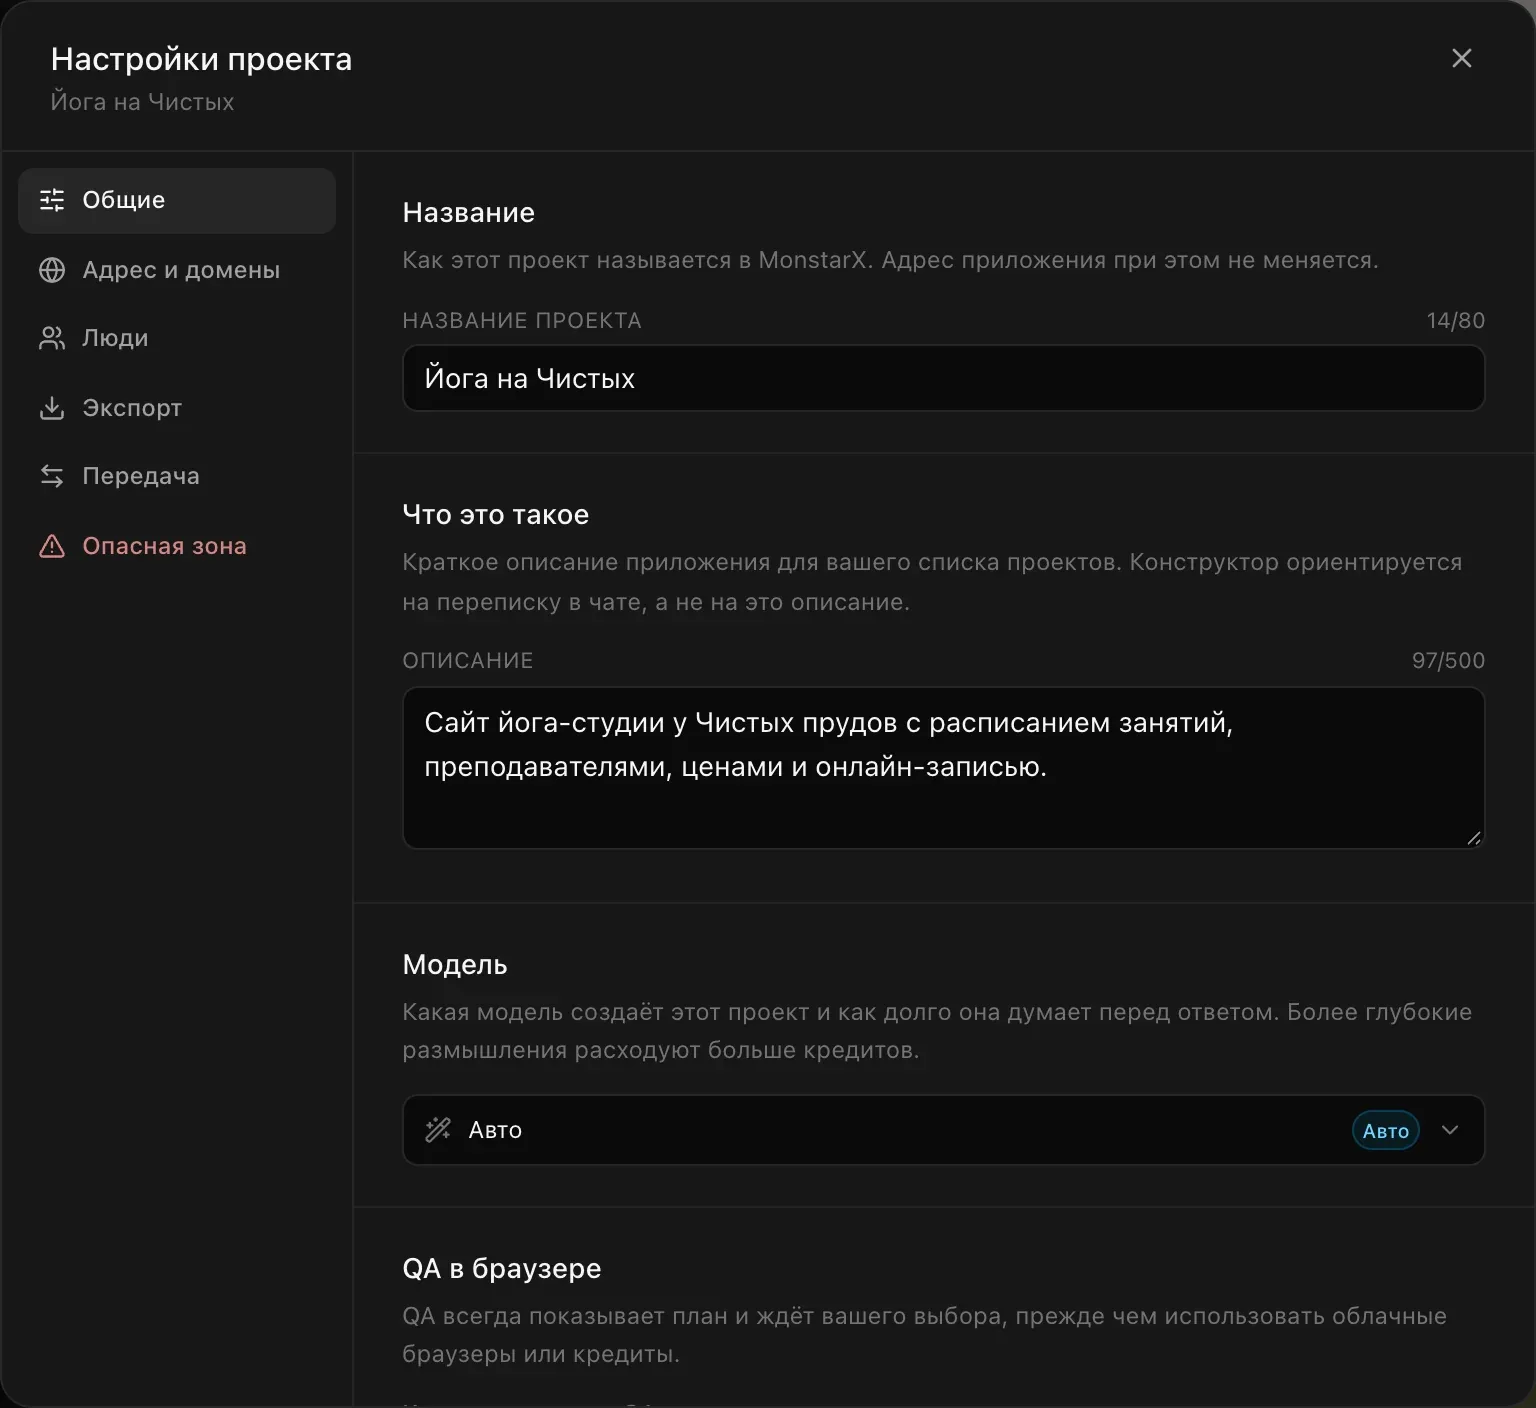Click the warning triangle icon beside Опасная зона
This screenshot has width=1536, height=1408.
[x=52, y=546]
